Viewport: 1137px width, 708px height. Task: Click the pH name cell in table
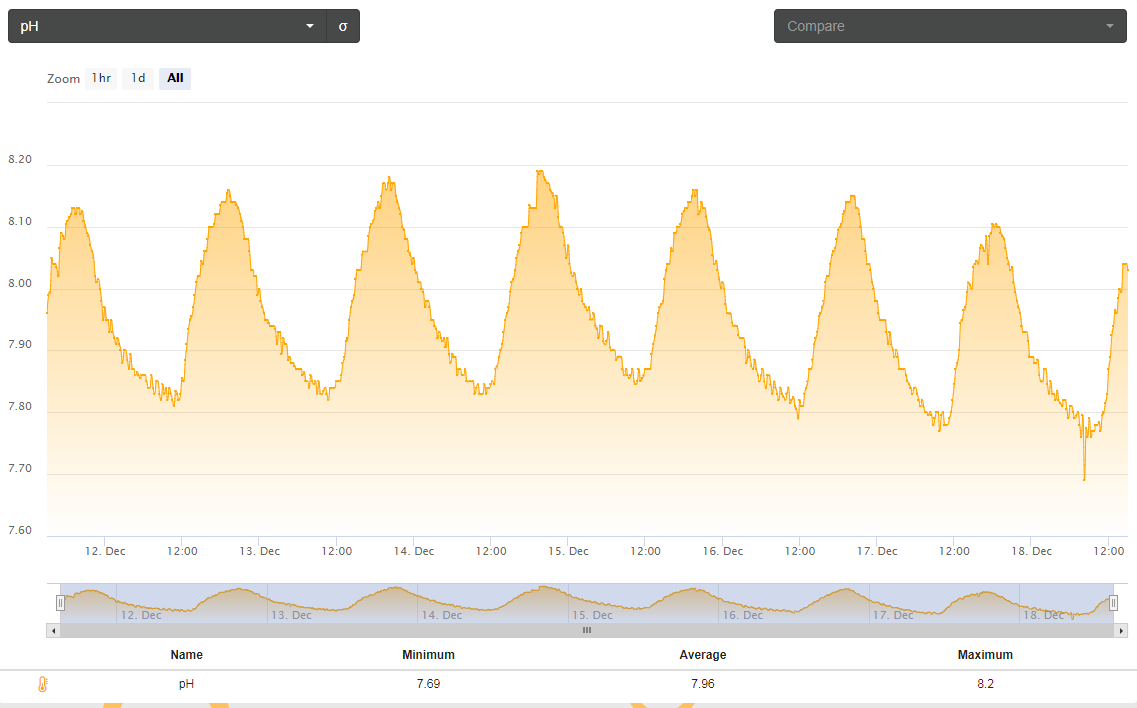(186, 684)
